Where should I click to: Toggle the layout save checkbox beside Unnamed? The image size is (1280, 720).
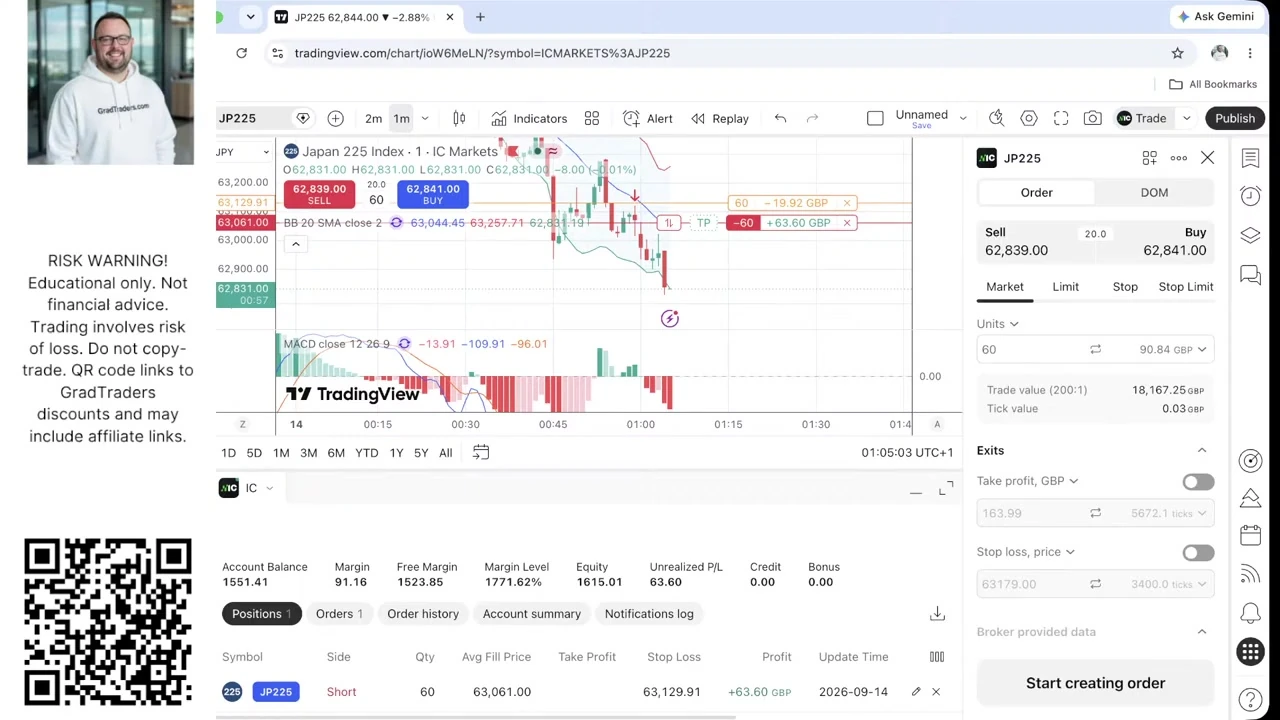pyautogui.click(x=875, y=118)
